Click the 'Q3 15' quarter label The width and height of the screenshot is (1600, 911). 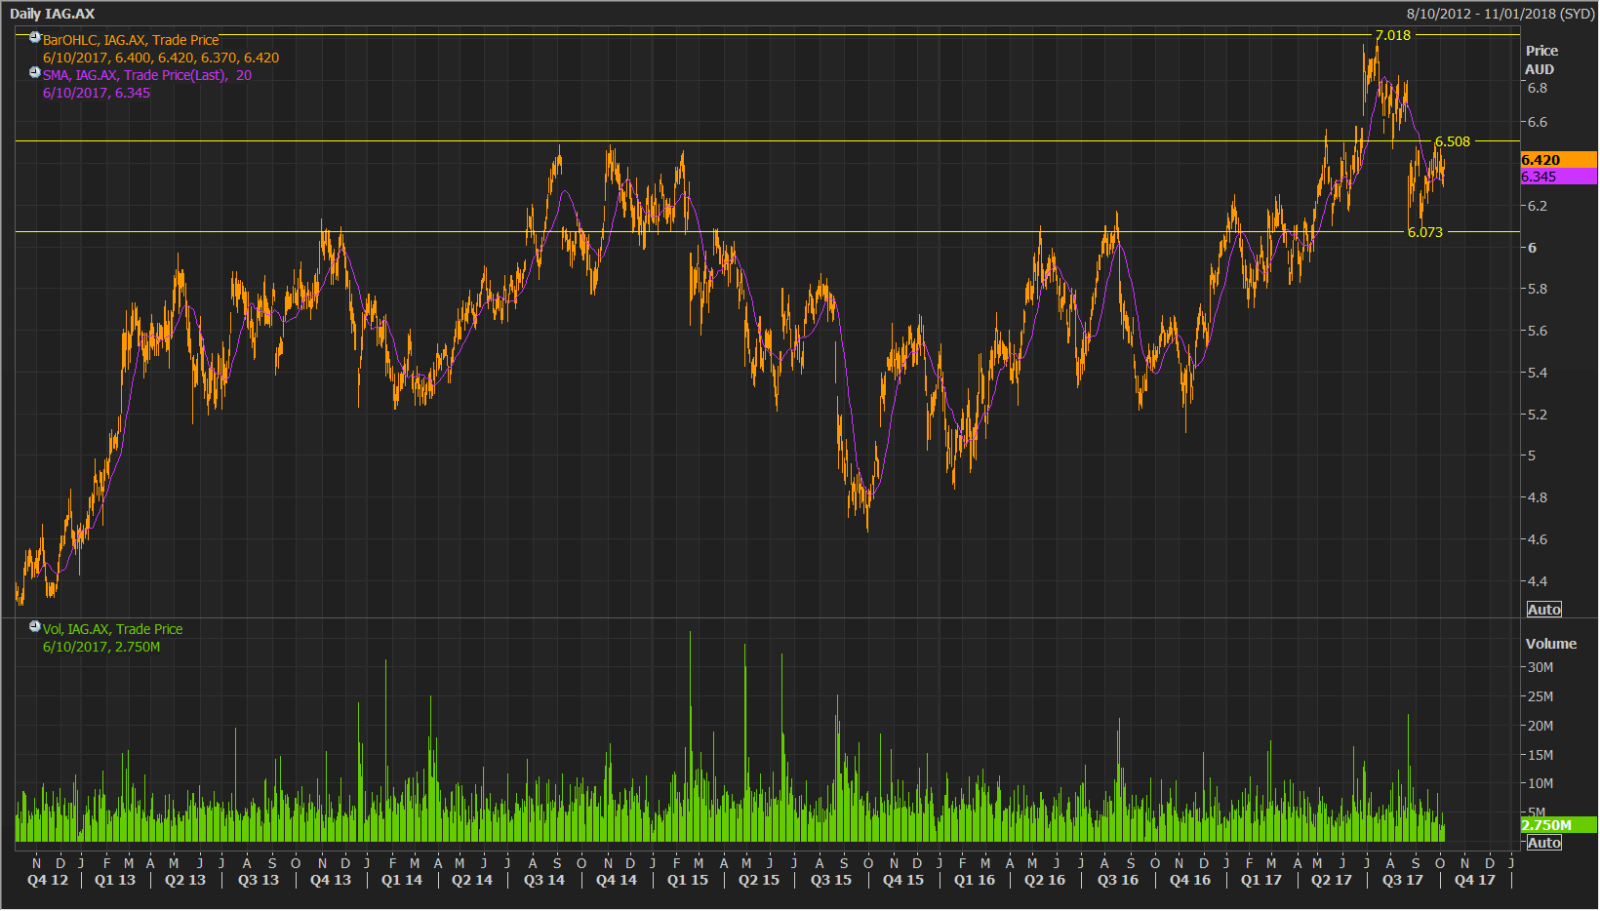pos(831,881)
